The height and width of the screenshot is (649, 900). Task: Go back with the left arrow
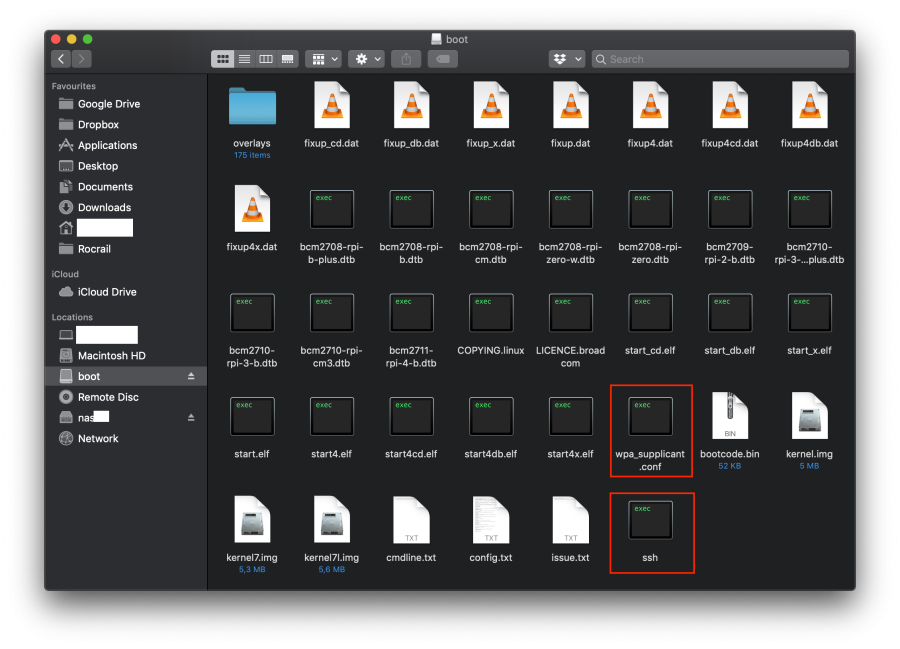point(61,59)
